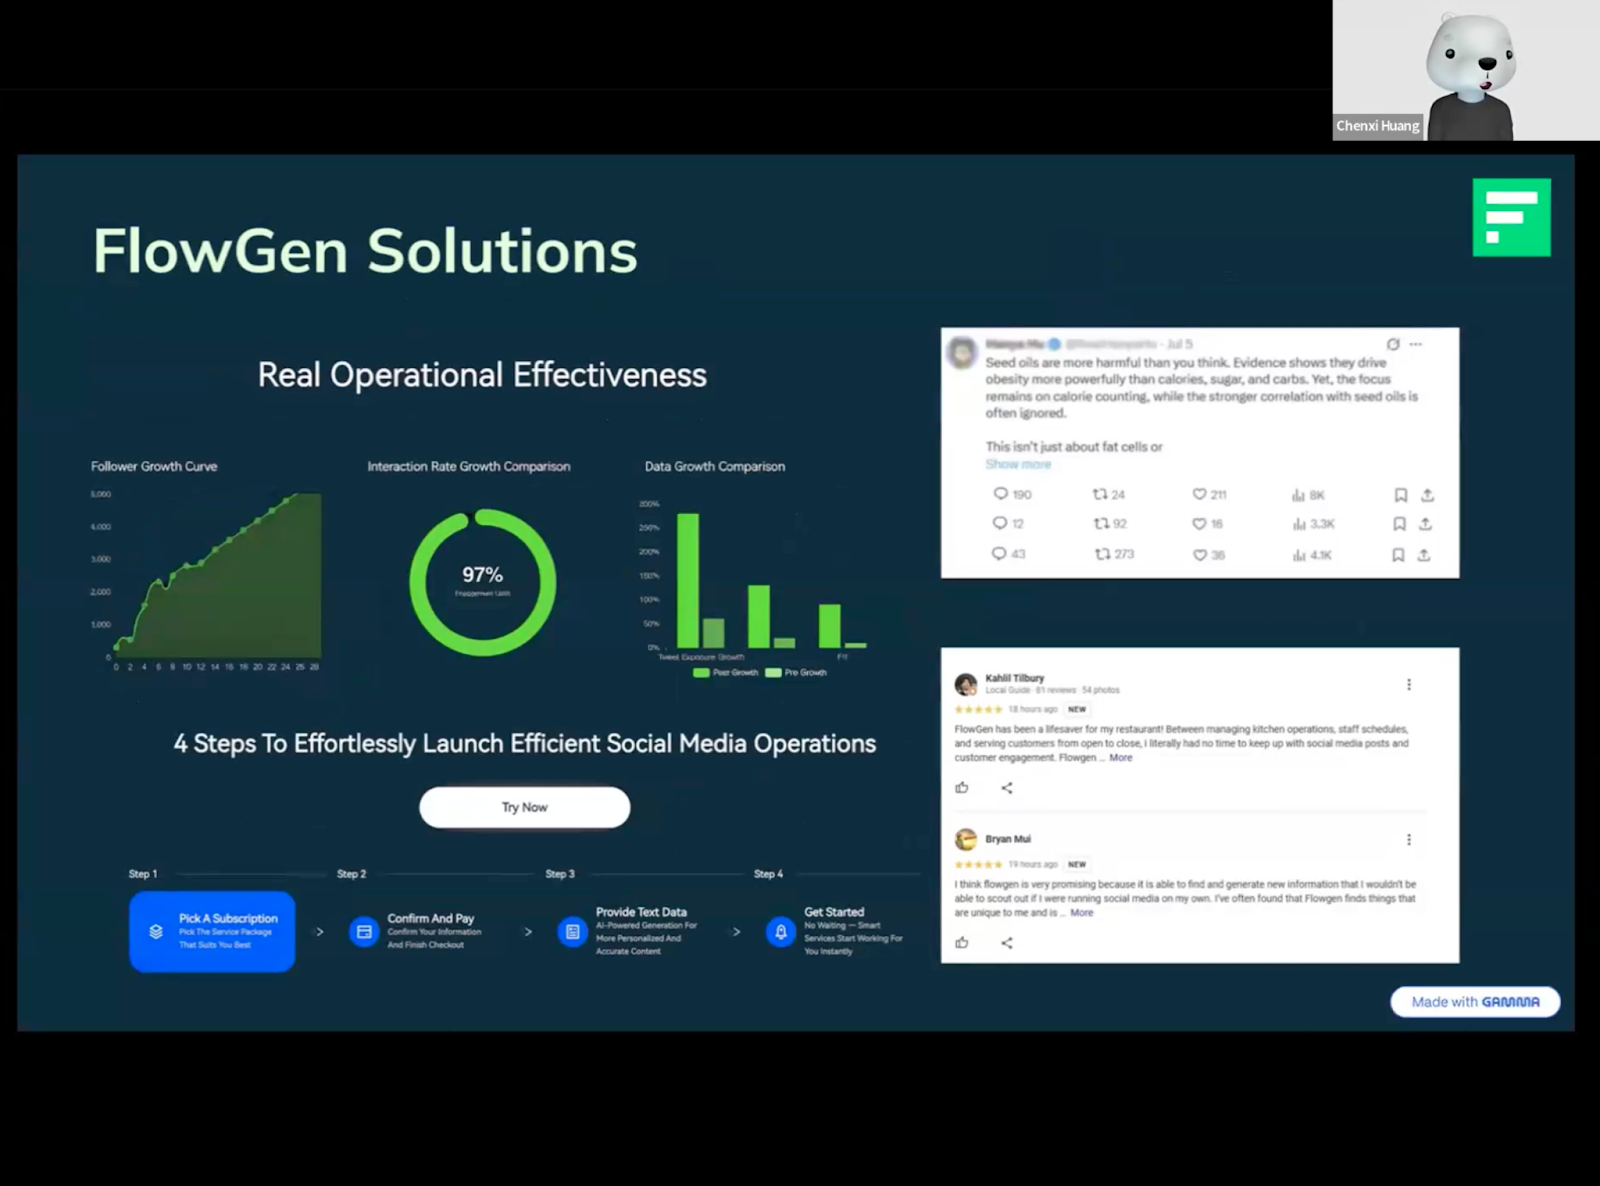
Task: Click the chevron after Confirm And Pay
Action: pyautogui.click(x=528, y=932)
